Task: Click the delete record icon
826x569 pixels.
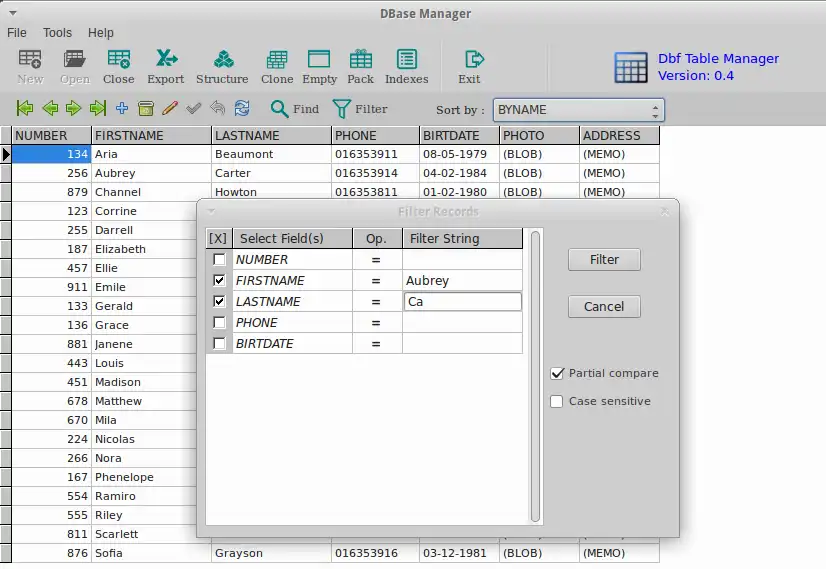Action: [x=146, y=108]
